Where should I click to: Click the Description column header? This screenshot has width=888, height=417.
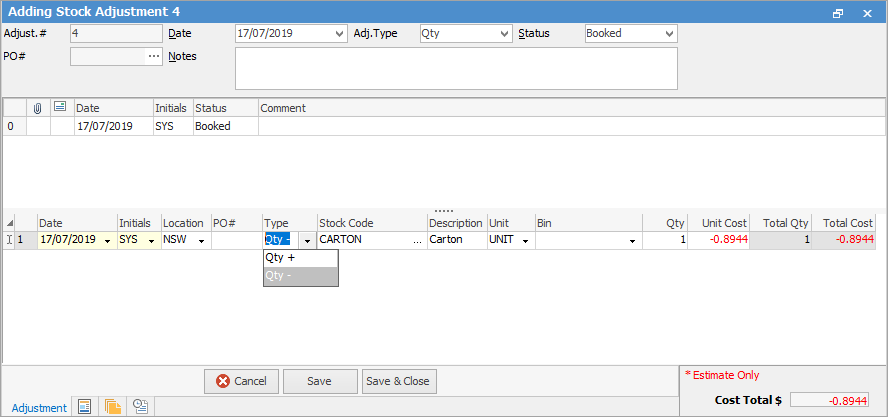[x=458, y=223]
